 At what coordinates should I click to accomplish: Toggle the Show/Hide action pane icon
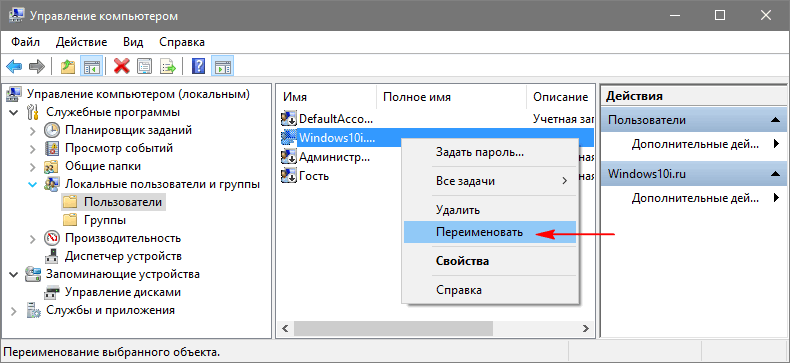coord(222,66)
